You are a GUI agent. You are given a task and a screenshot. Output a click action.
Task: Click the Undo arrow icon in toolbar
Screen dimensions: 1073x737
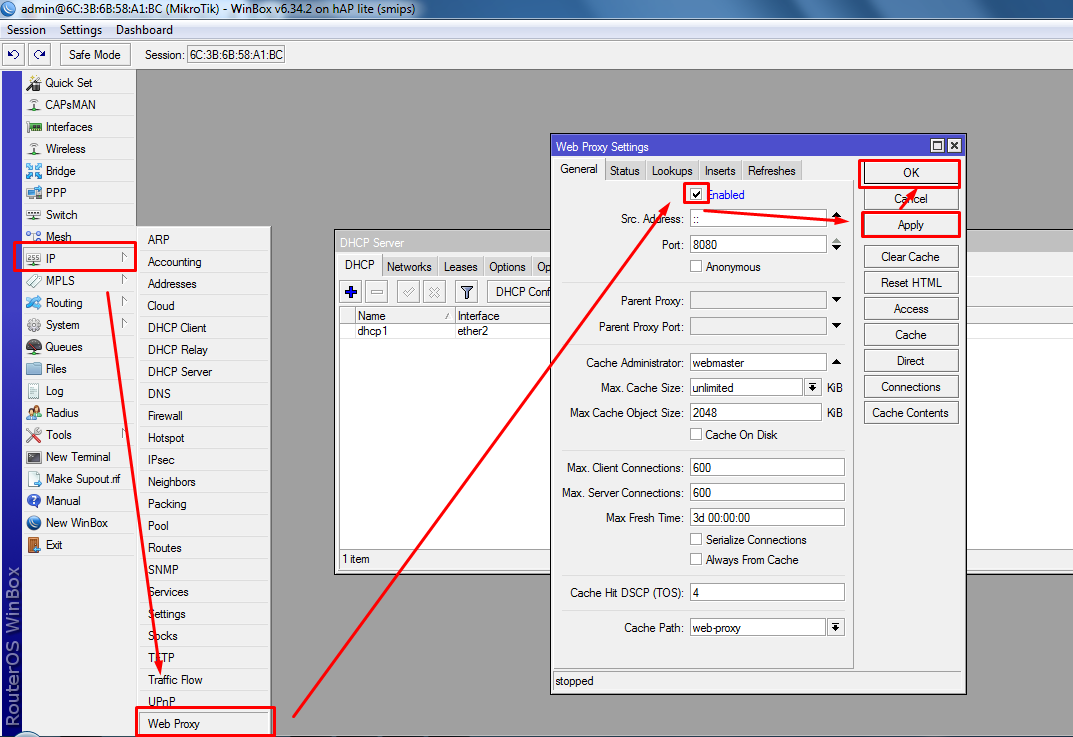[x=13, y=55]
